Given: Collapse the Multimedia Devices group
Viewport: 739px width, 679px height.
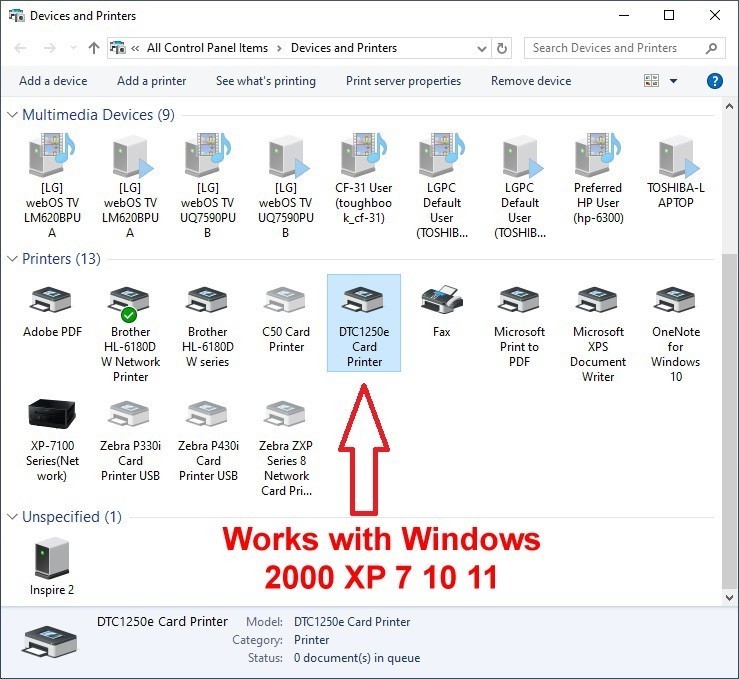Looking at the screenshot, I should click(12, 115).
